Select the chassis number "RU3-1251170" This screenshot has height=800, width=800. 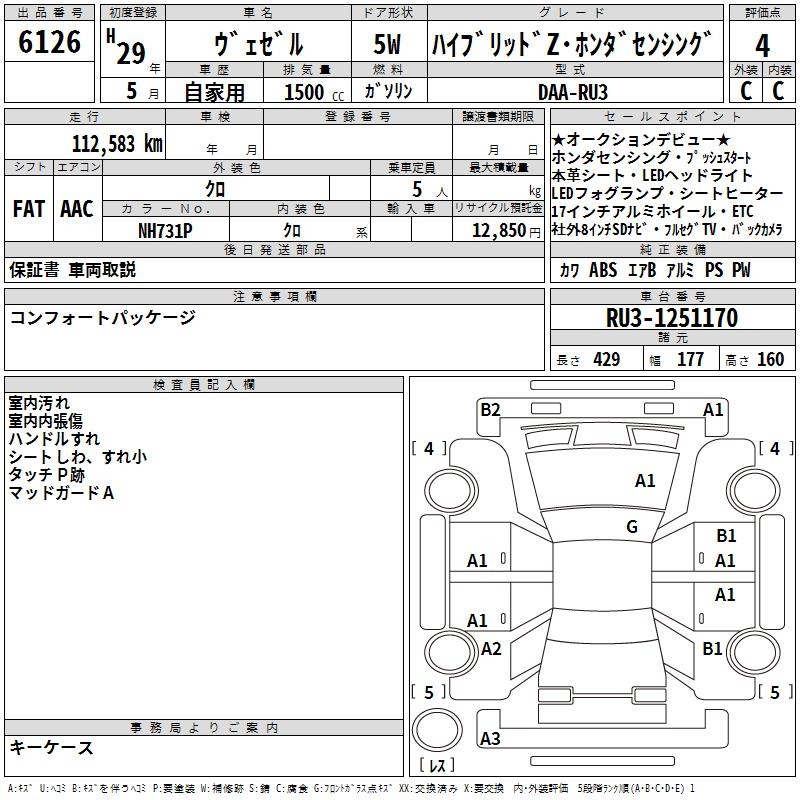[x=672, y=318]
